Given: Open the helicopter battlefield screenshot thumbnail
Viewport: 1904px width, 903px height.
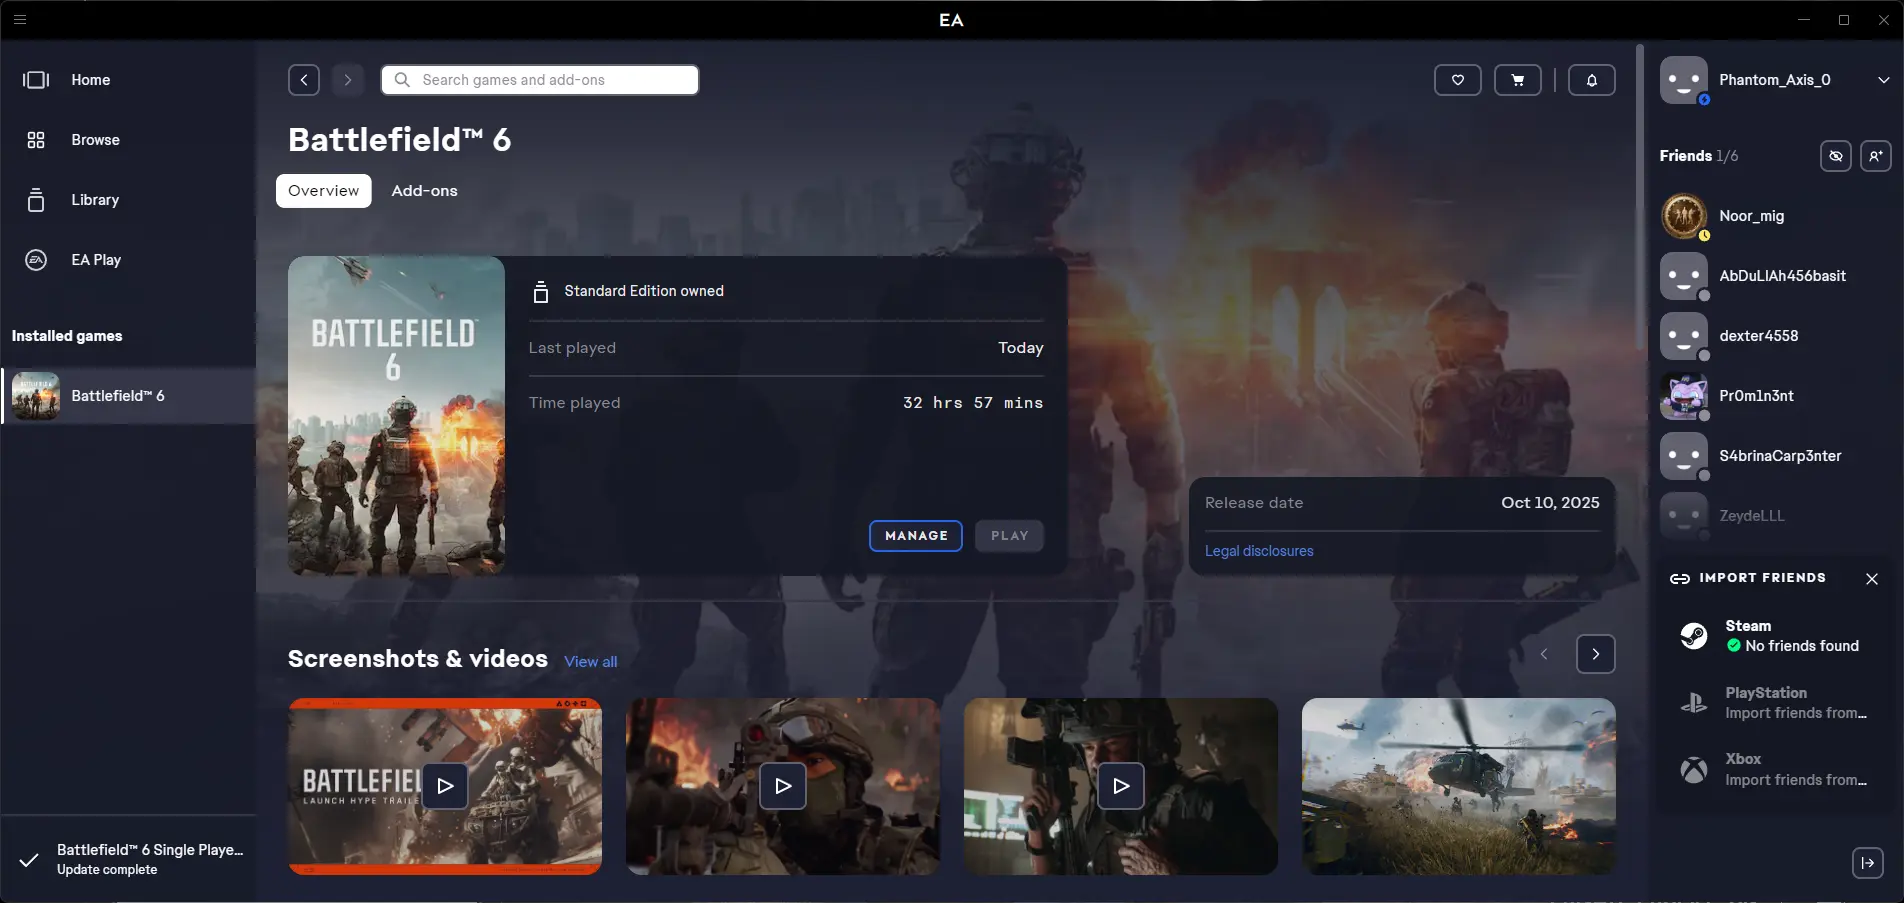Looking at the screenshot, I should (x=1457, y=786).
